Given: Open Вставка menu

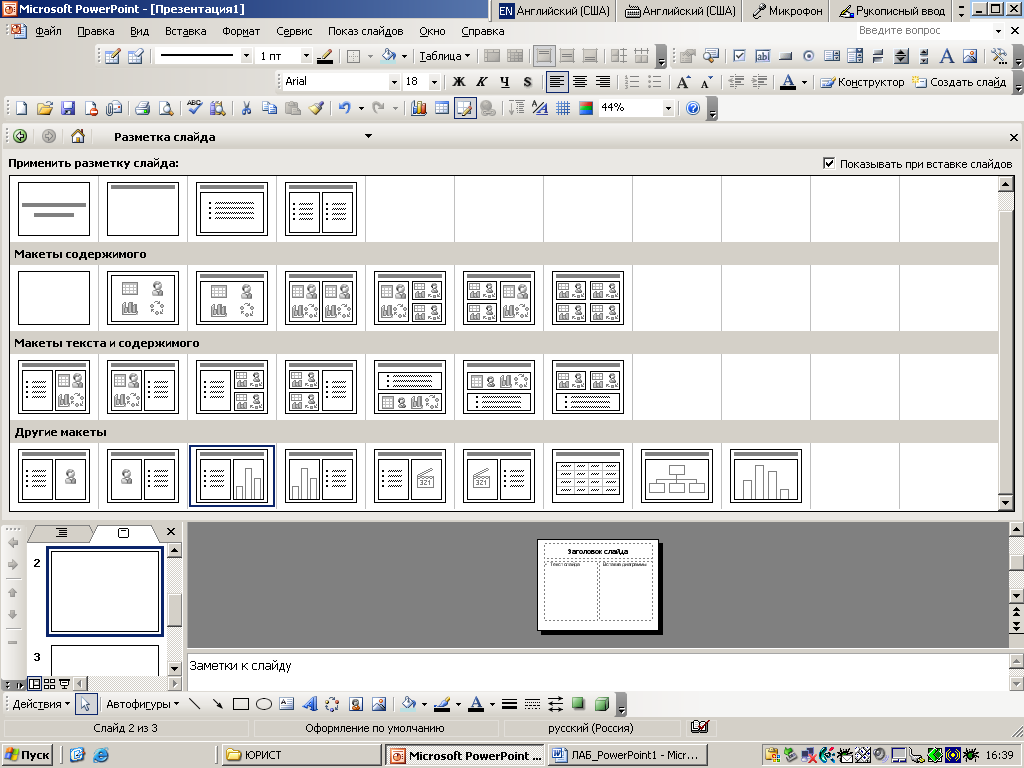Looking at the screenshot, I should point(185,31).
